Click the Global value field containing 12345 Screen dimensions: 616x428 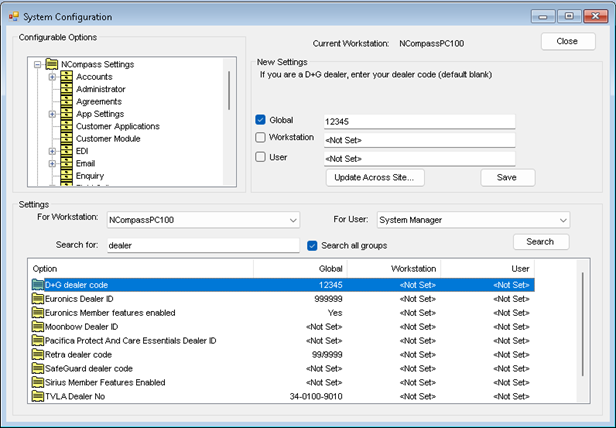coord(419,121)
